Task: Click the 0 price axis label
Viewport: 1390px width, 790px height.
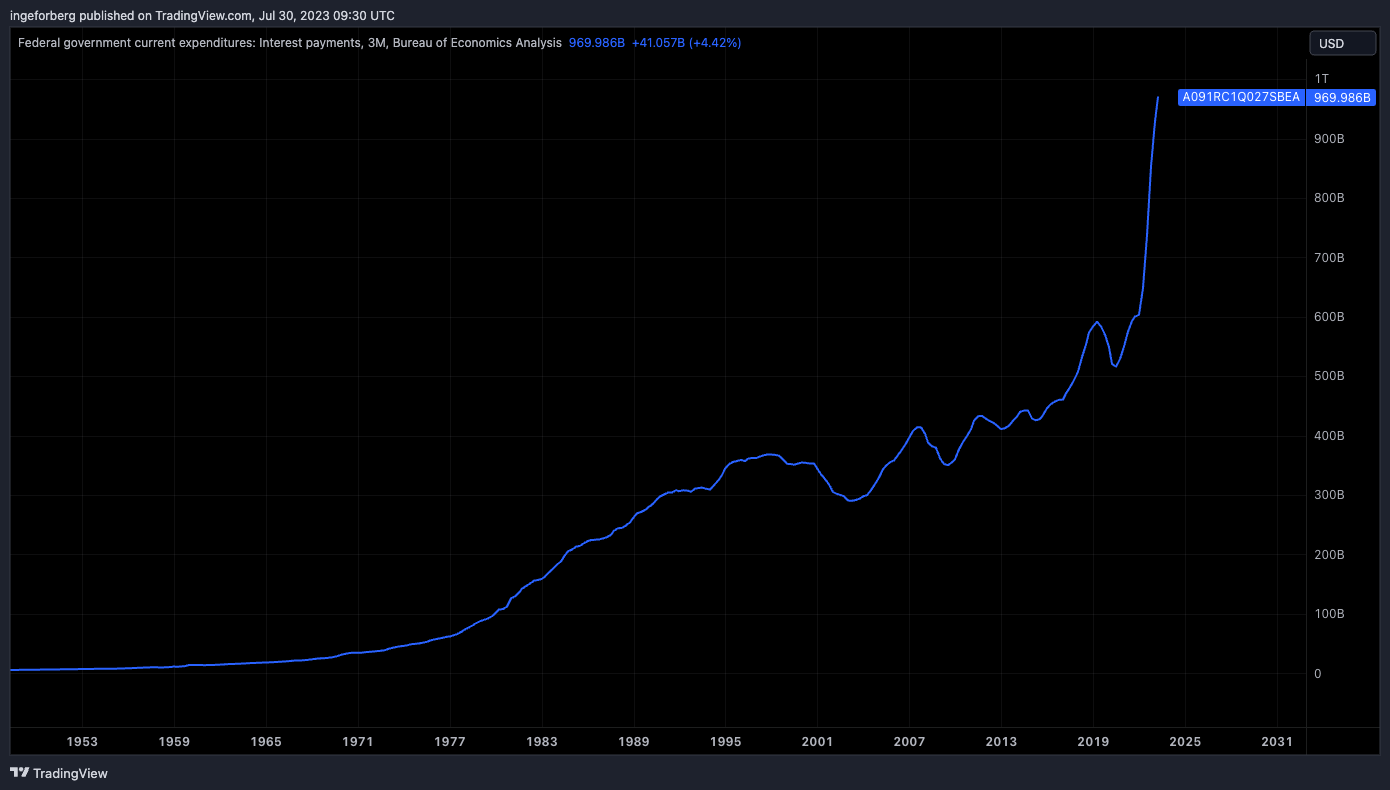Action: tap(1318, 674)
